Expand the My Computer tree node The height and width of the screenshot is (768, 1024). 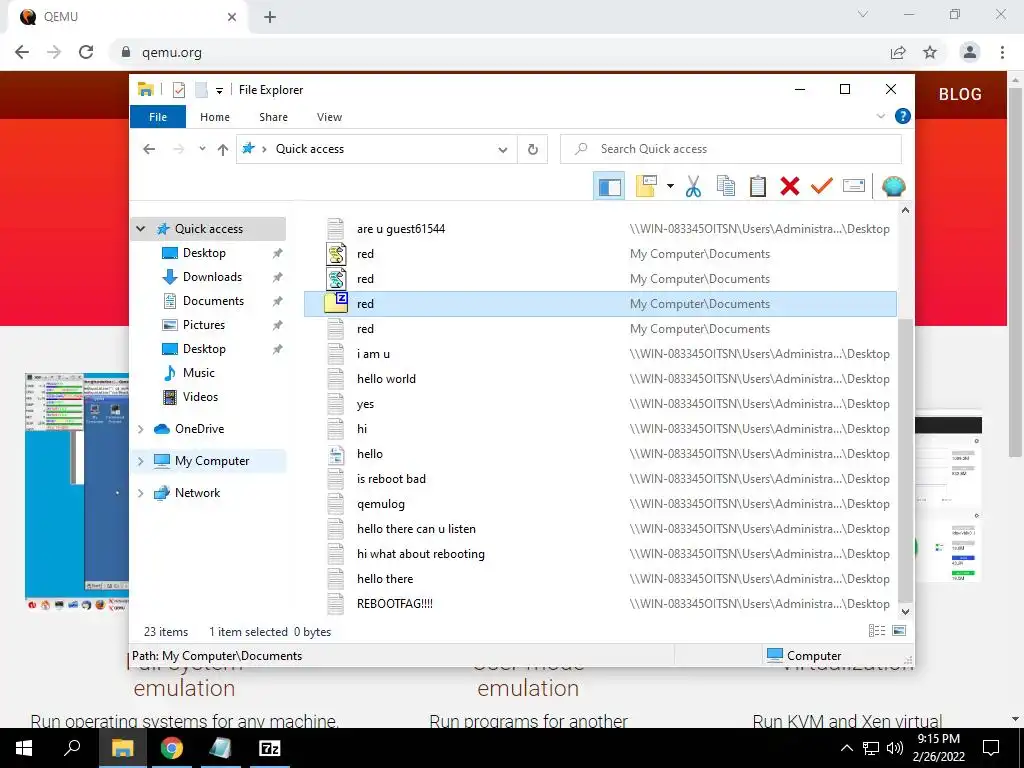click(x=140, y=461)
